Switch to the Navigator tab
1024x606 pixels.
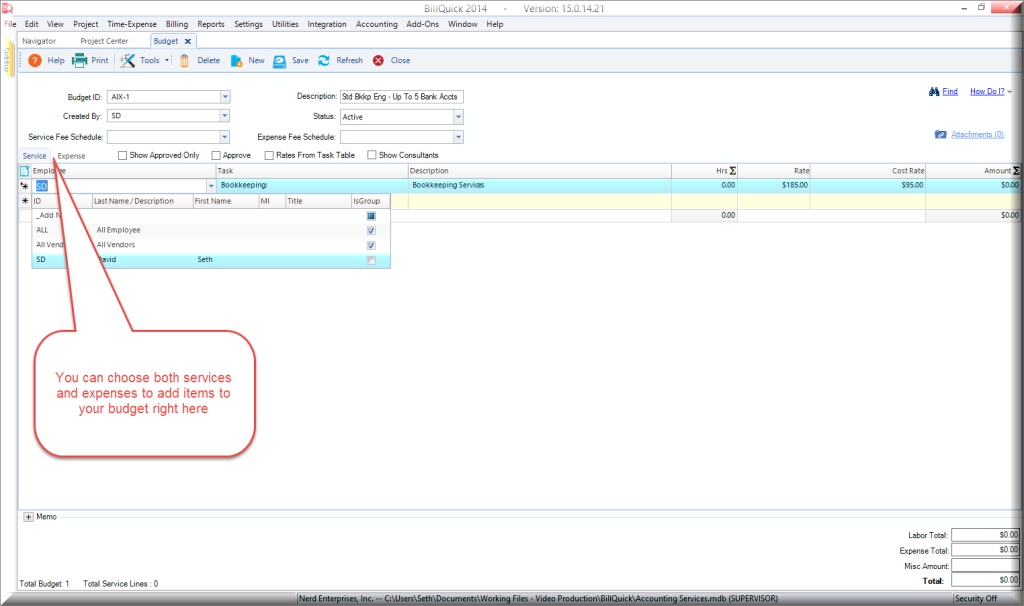[39, 41]
